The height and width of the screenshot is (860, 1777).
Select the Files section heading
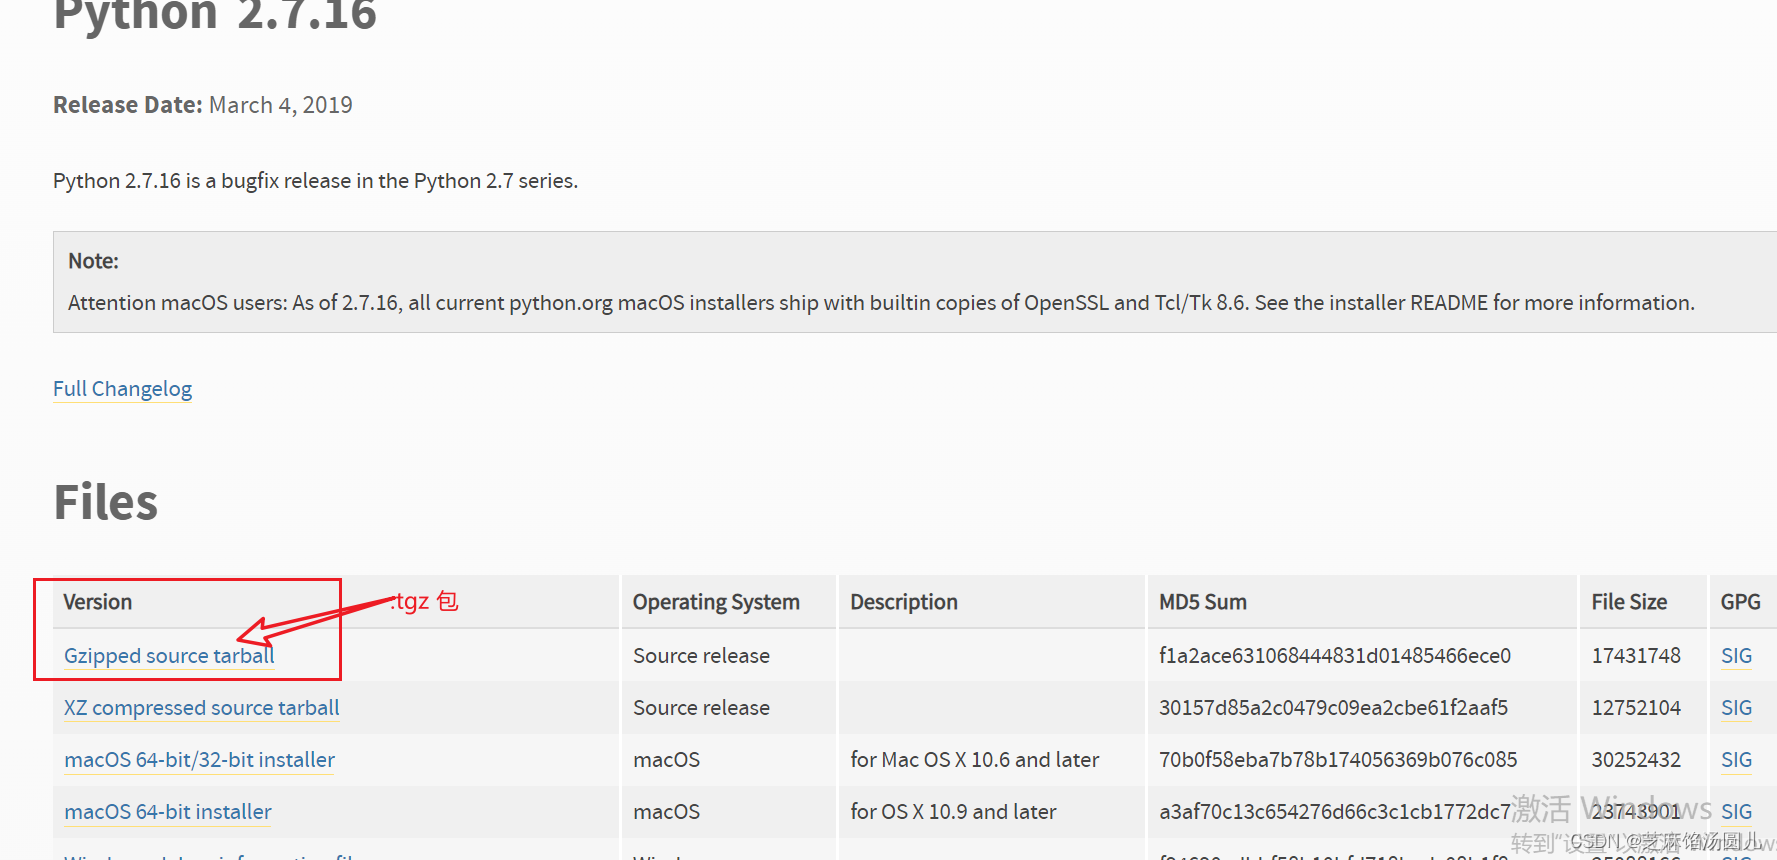tap(106, 502)
